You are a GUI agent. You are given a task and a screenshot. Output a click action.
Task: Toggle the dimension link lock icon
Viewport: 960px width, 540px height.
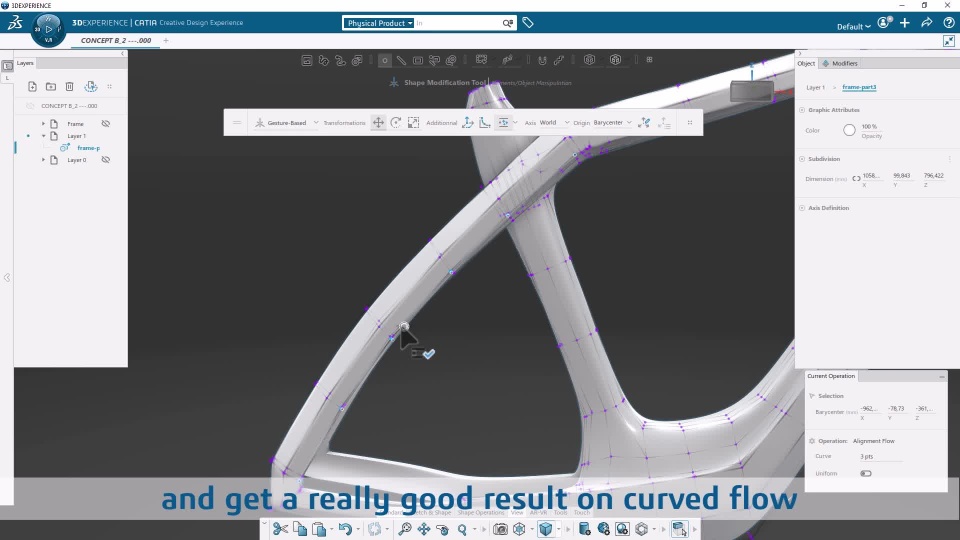coord(856,179)
